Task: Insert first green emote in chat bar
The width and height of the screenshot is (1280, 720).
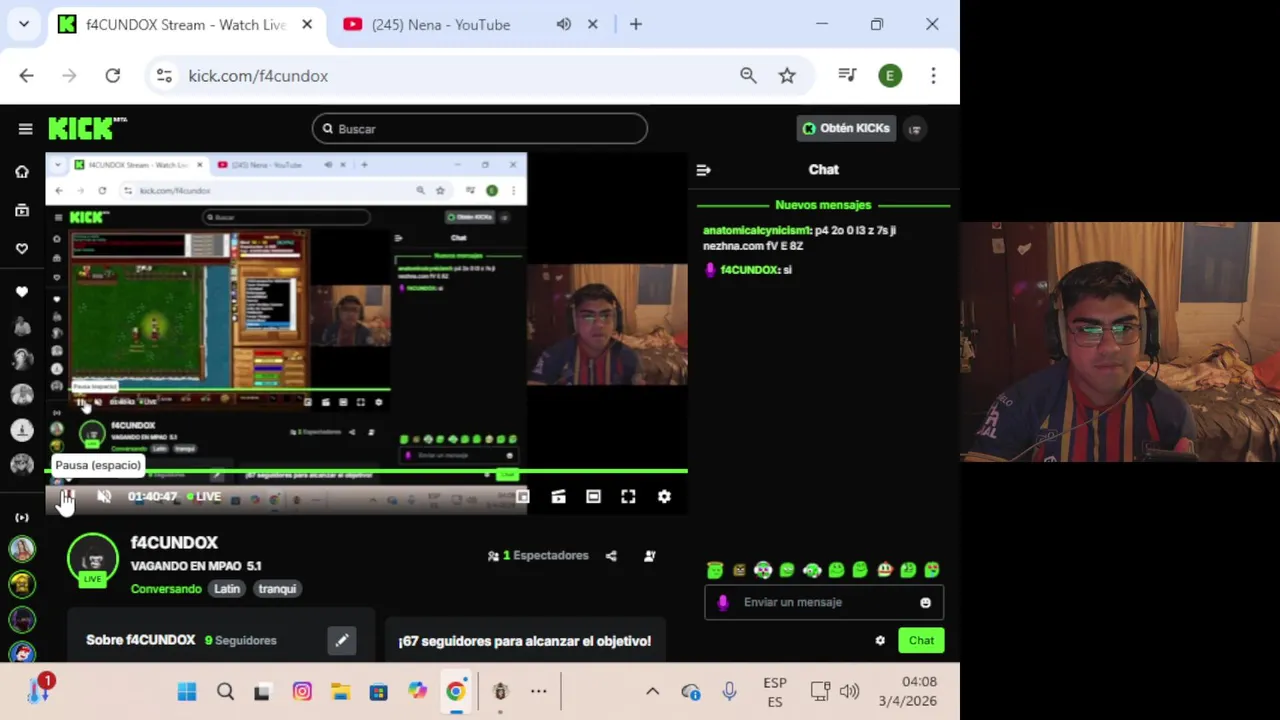Action: [715, 570]
